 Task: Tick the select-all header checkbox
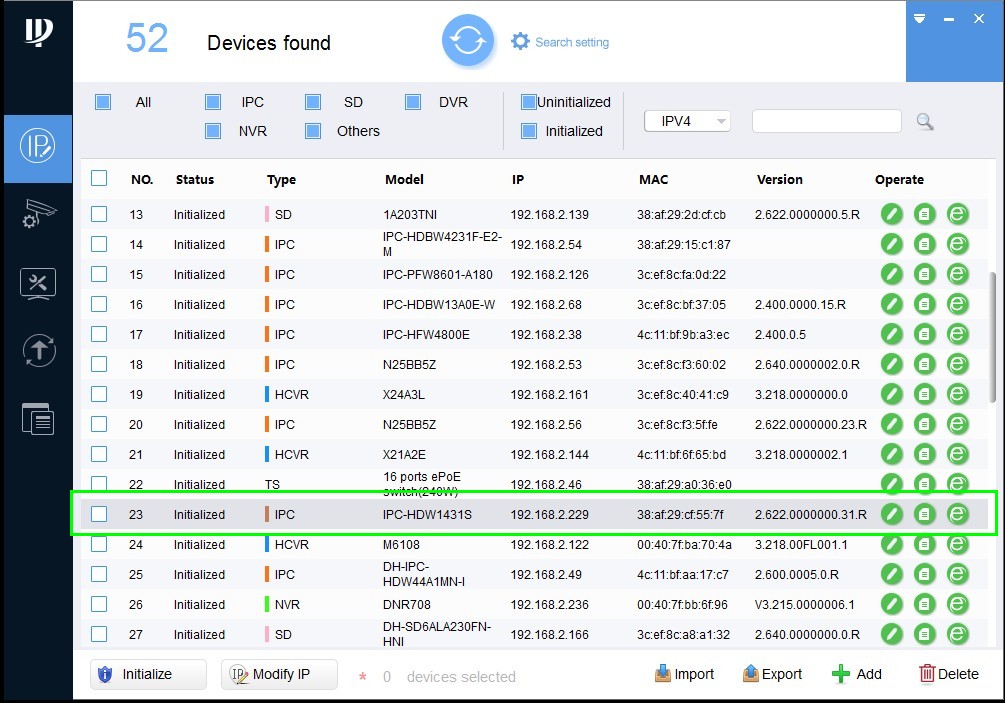point(99,179)
